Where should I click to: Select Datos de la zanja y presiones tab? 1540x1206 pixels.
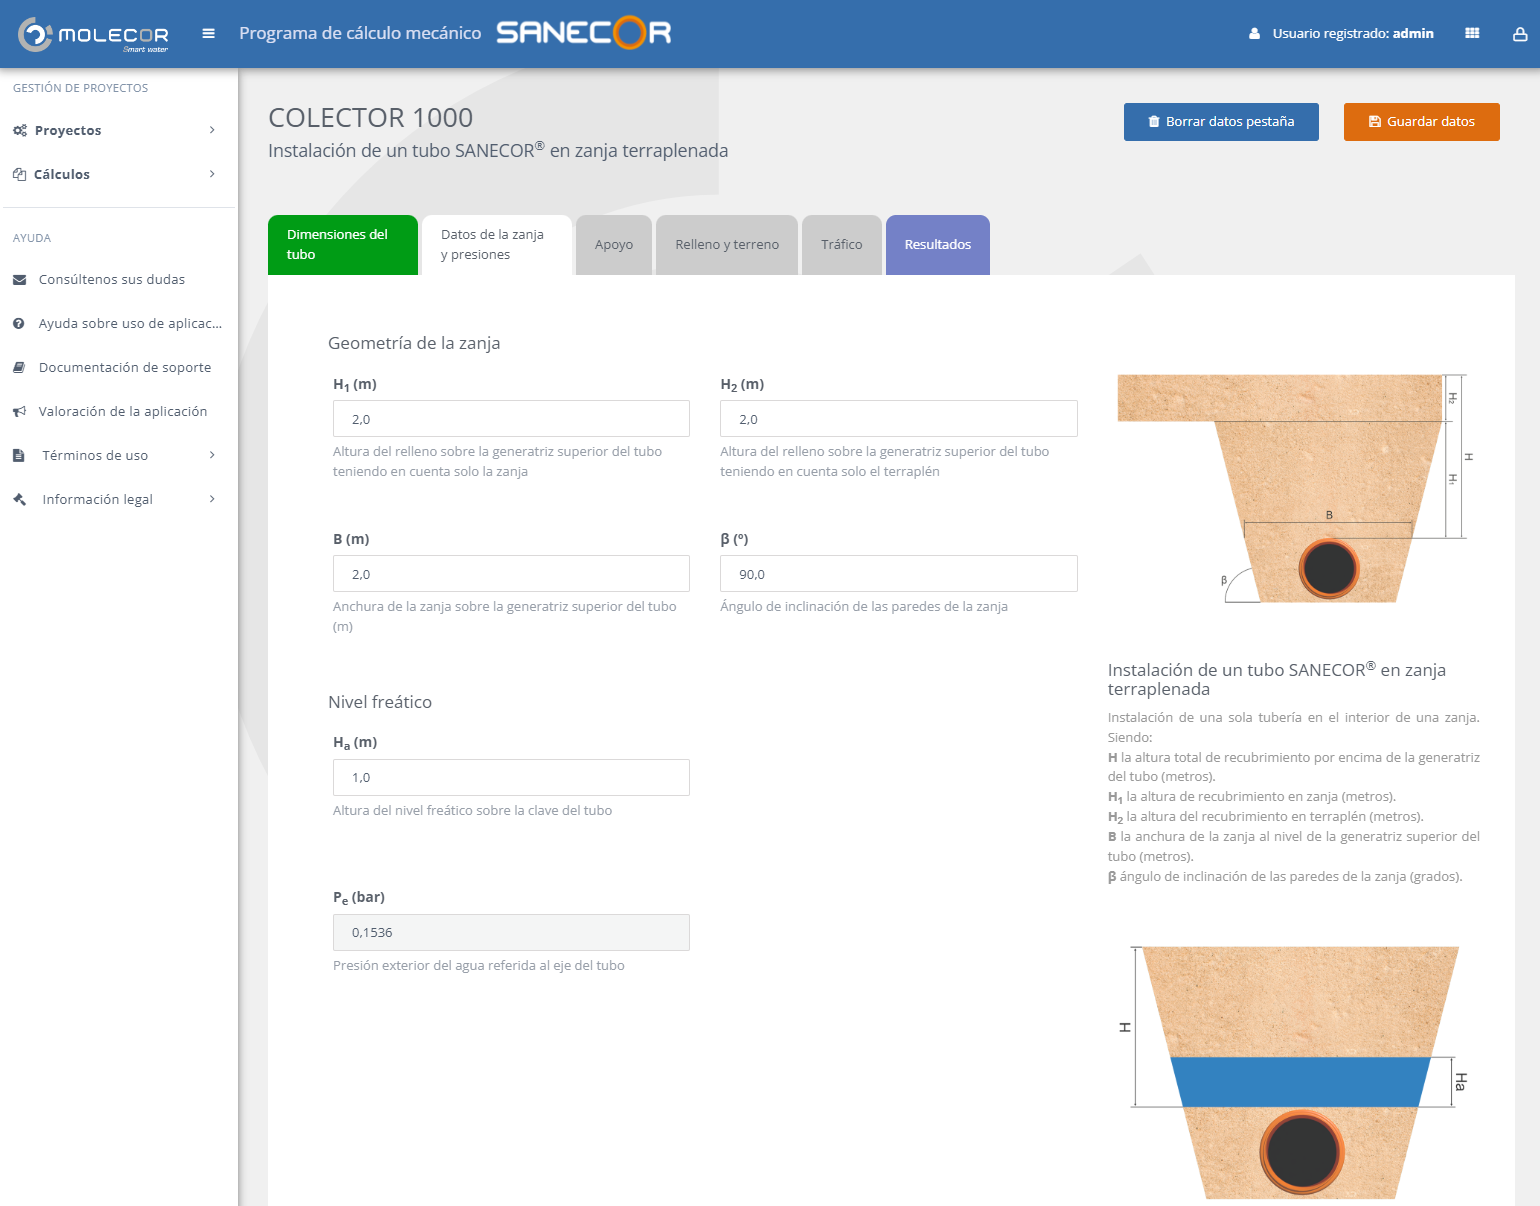tap(497, 245)
